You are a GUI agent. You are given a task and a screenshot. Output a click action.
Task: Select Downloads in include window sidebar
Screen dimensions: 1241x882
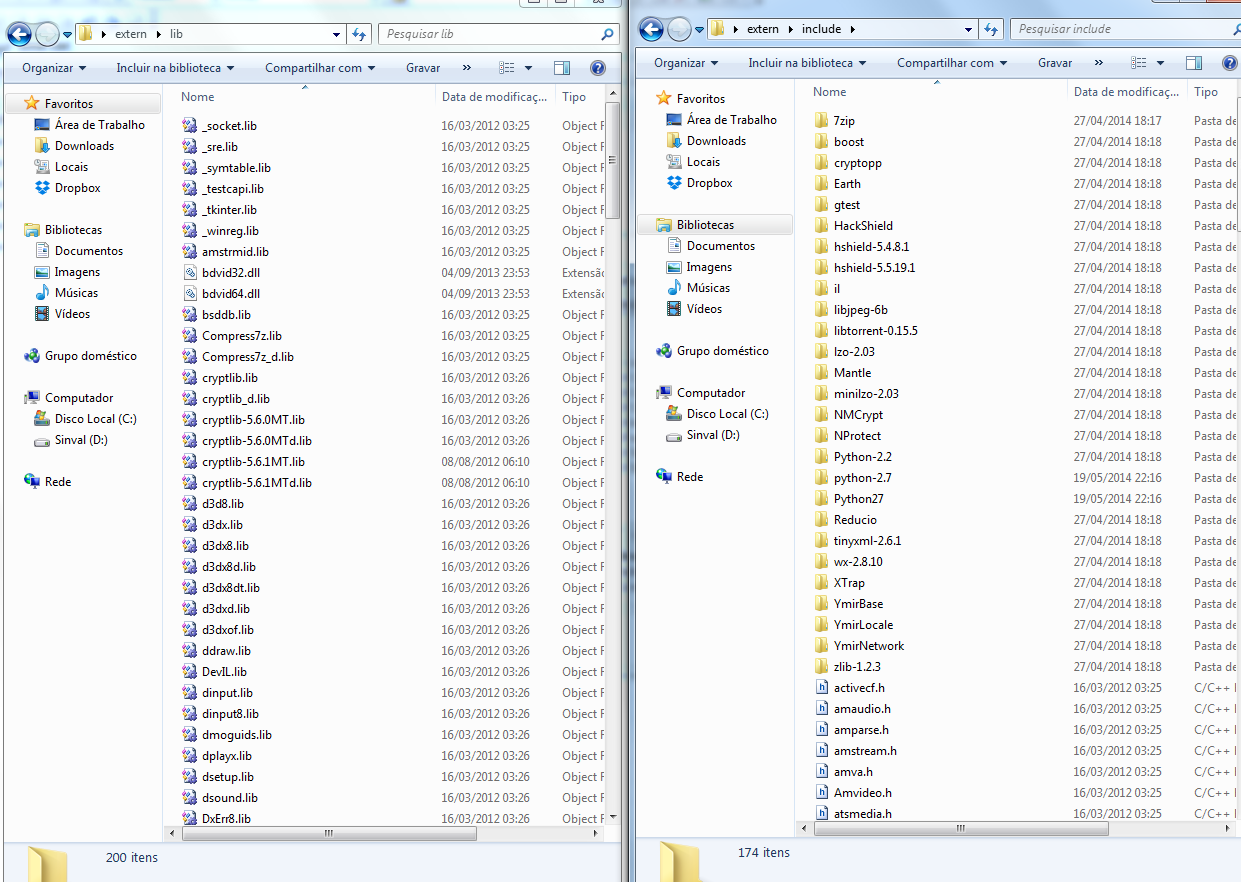coord(716,141)
